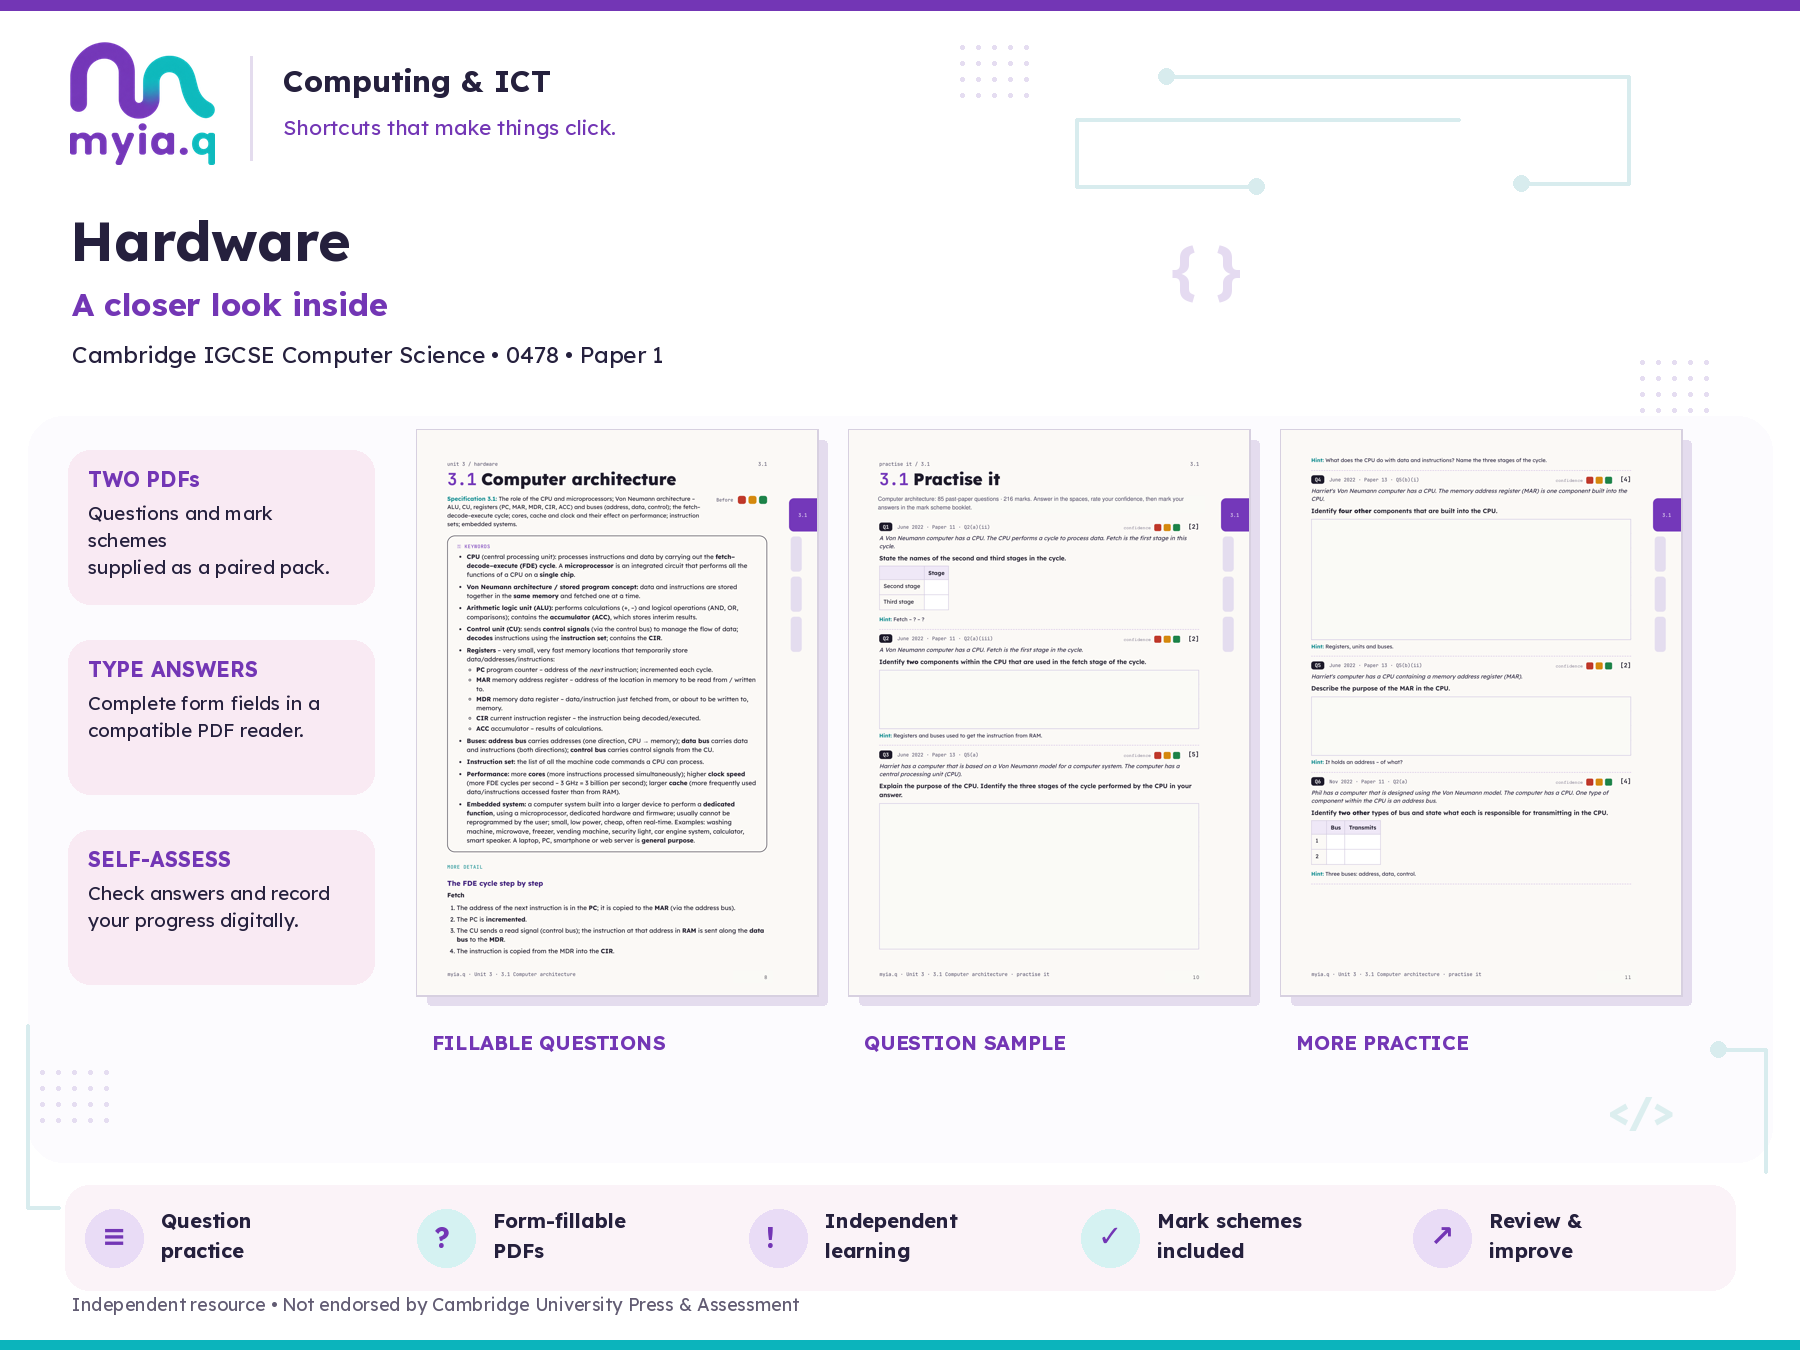Click the myia.q logo
This screenshot has width=1800, height=1350.
[142, 103]
